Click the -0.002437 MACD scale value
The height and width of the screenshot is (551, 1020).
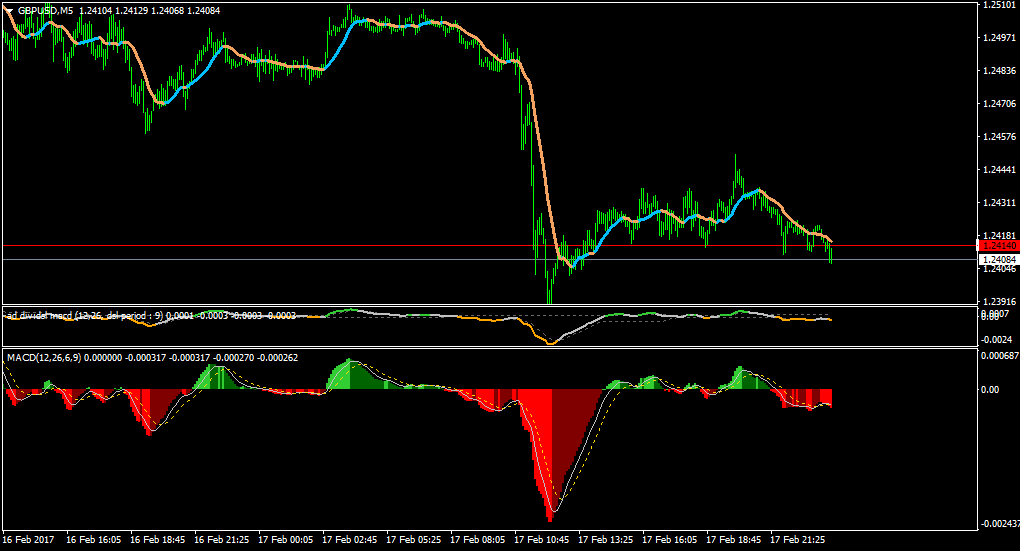point(1000,524)
